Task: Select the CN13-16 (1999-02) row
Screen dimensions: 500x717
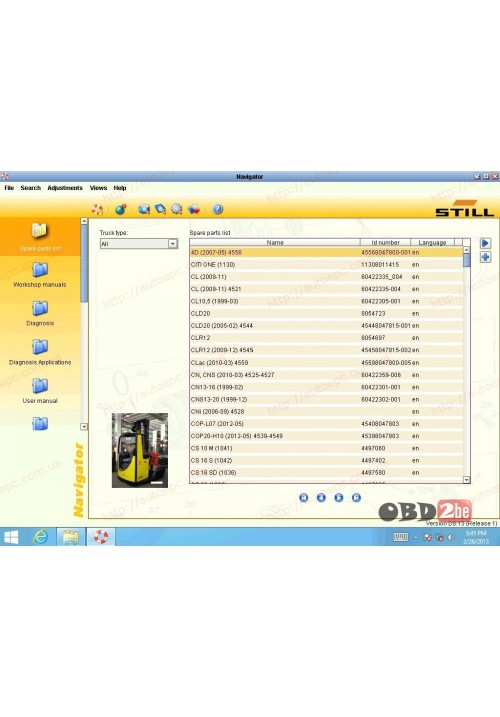Action: pyautogui.click(x=326, y=387)
